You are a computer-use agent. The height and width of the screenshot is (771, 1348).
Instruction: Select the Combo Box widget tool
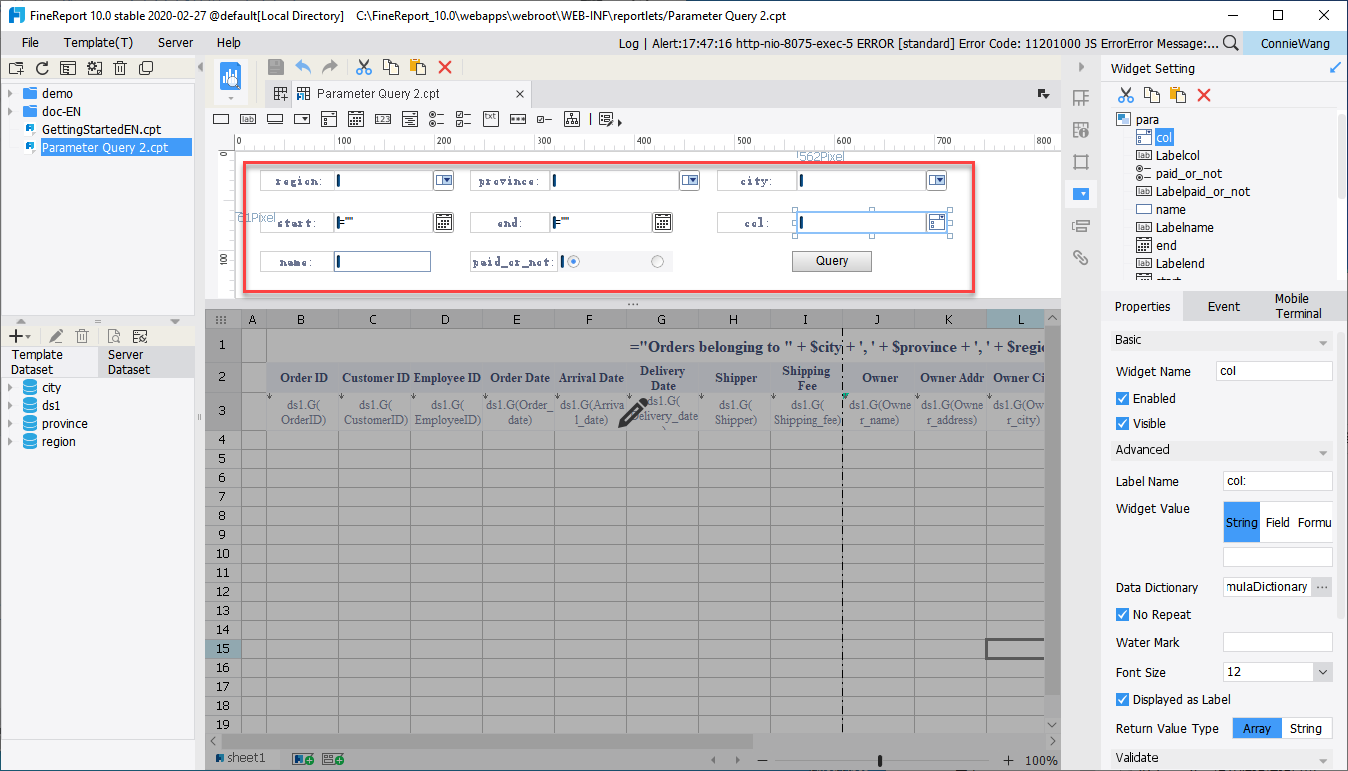302,118
